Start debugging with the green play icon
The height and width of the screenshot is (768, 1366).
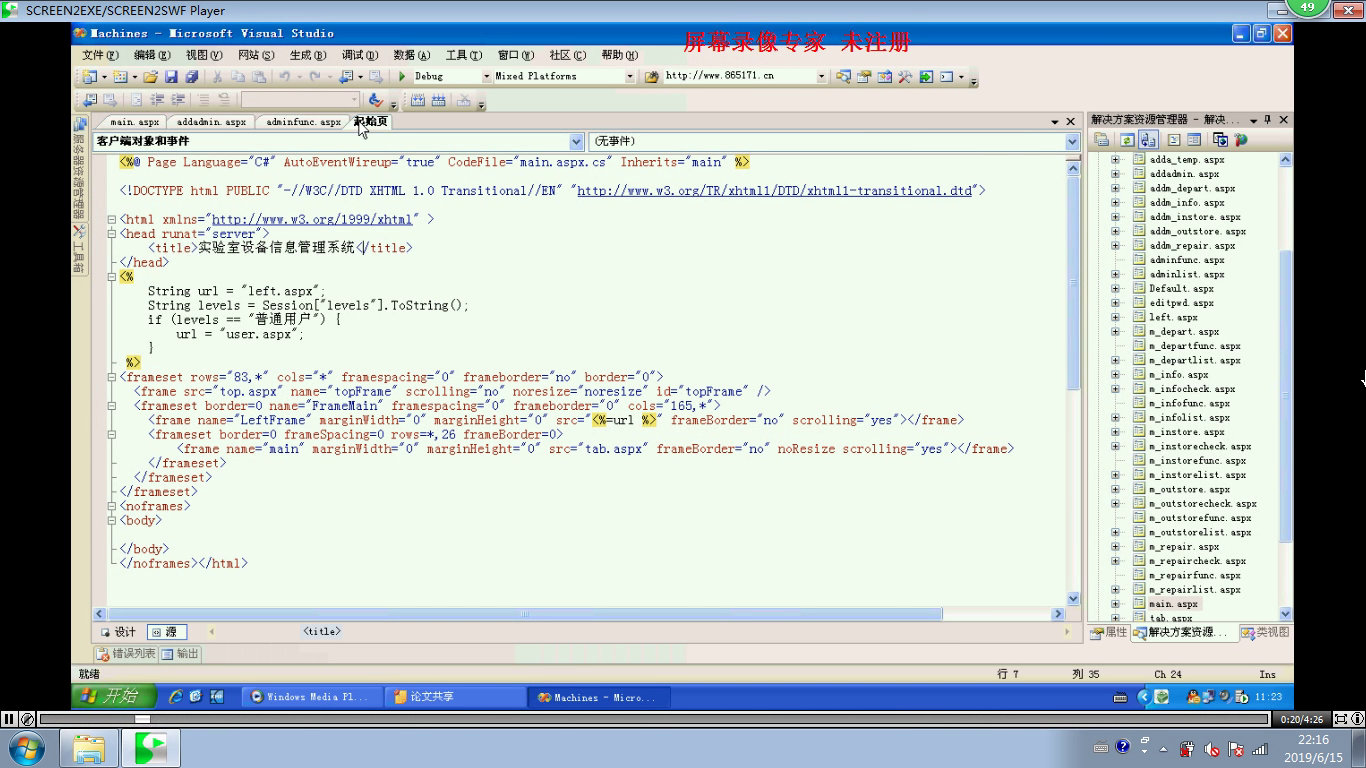click(402, 76)
